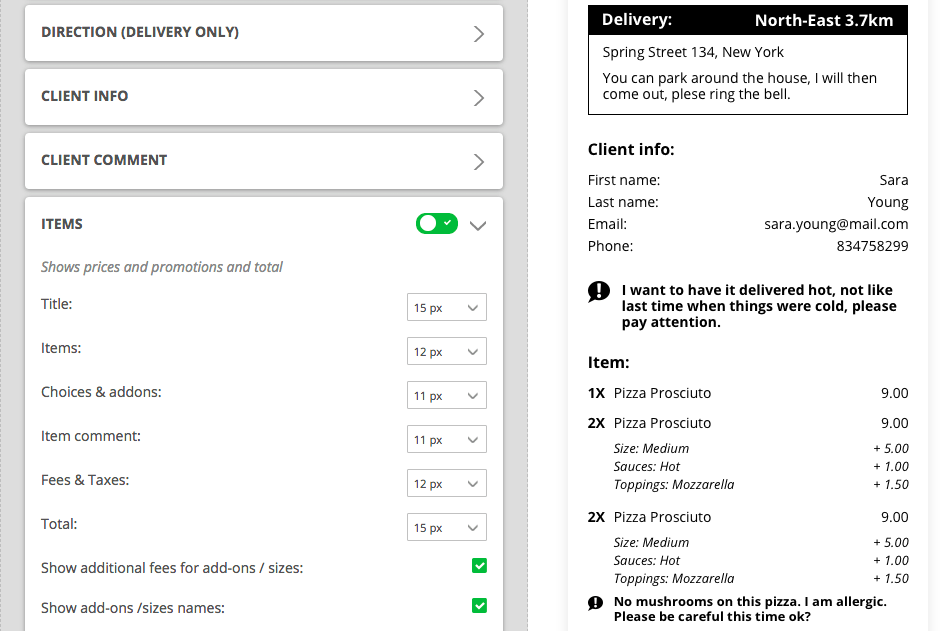Click the phone number 834758299
The height and width of the screenshot is (631, 940).
click(x=872, y=246)
